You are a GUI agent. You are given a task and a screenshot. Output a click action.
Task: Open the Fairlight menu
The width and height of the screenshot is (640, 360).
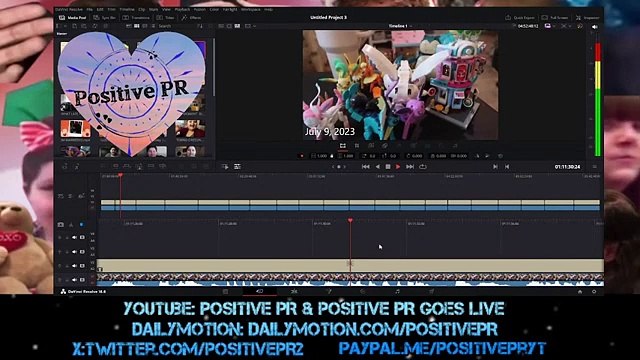pyautogui.click(x=230, y=9)
